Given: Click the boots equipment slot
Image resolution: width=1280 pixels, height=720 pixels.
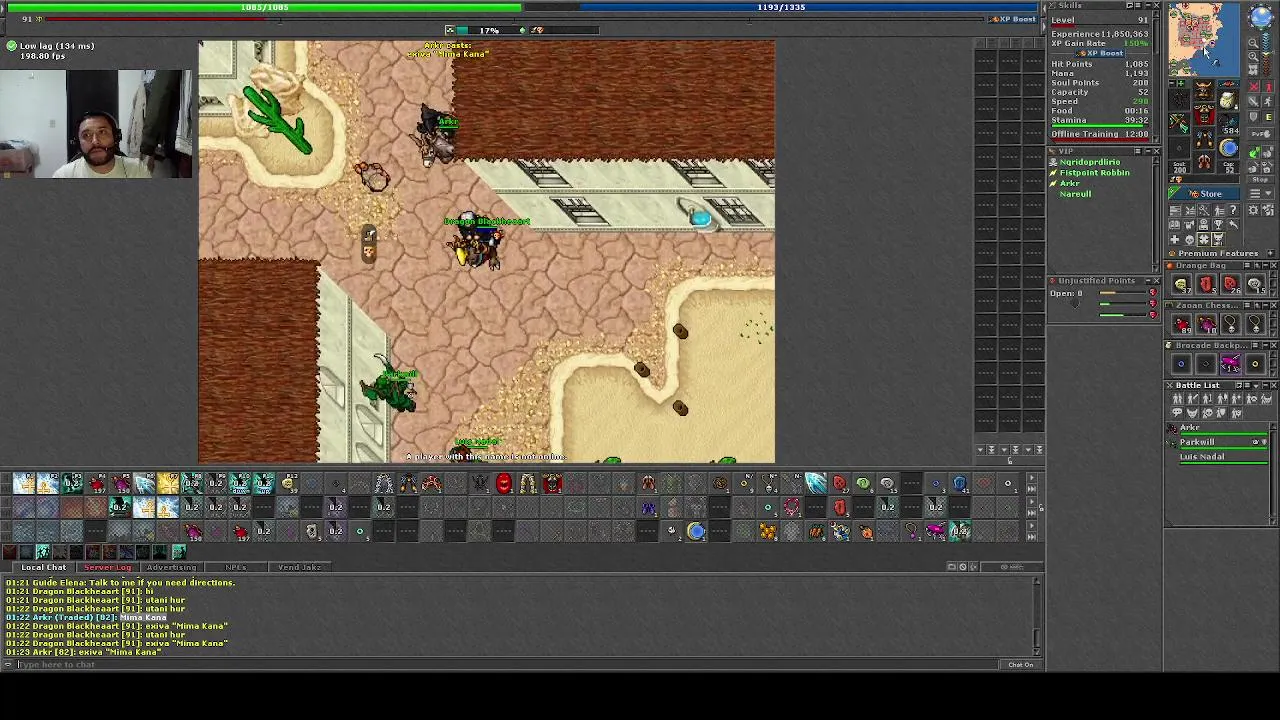Looking at the screenshot, I should point(1204,161).
